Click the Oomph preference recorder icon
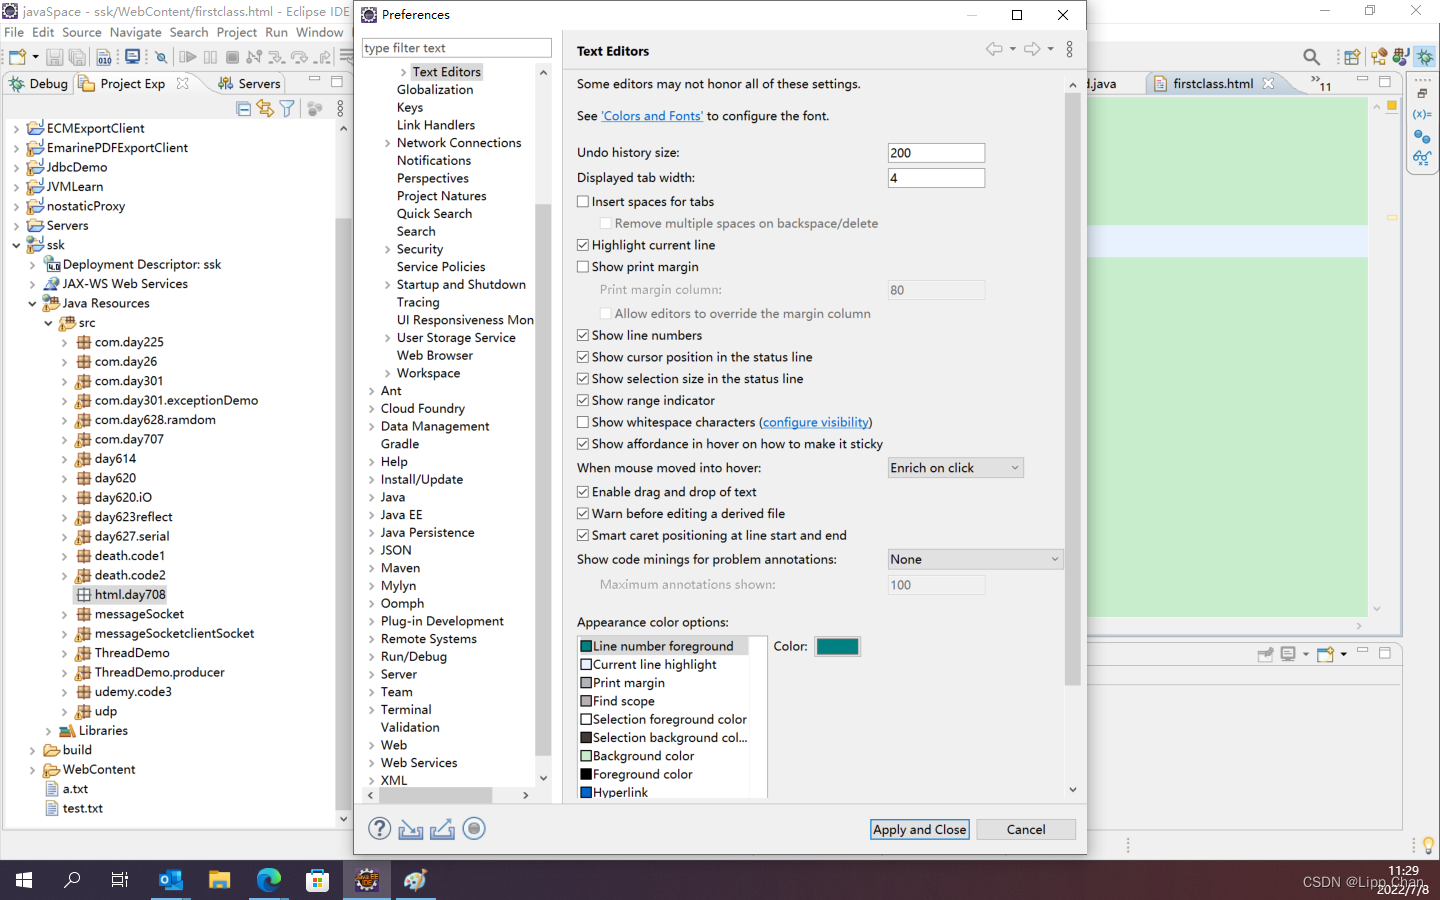The height and width of the screenshot is (900, 1440). [x=474, y=828]
